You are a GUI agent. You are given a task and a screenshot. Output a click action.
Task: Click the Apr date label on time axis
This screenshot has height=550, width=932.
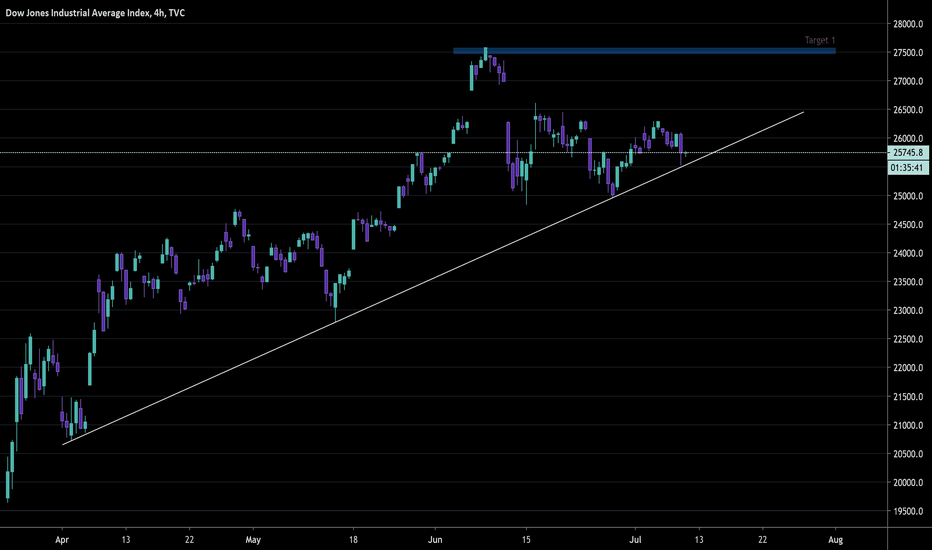[62, 540]
